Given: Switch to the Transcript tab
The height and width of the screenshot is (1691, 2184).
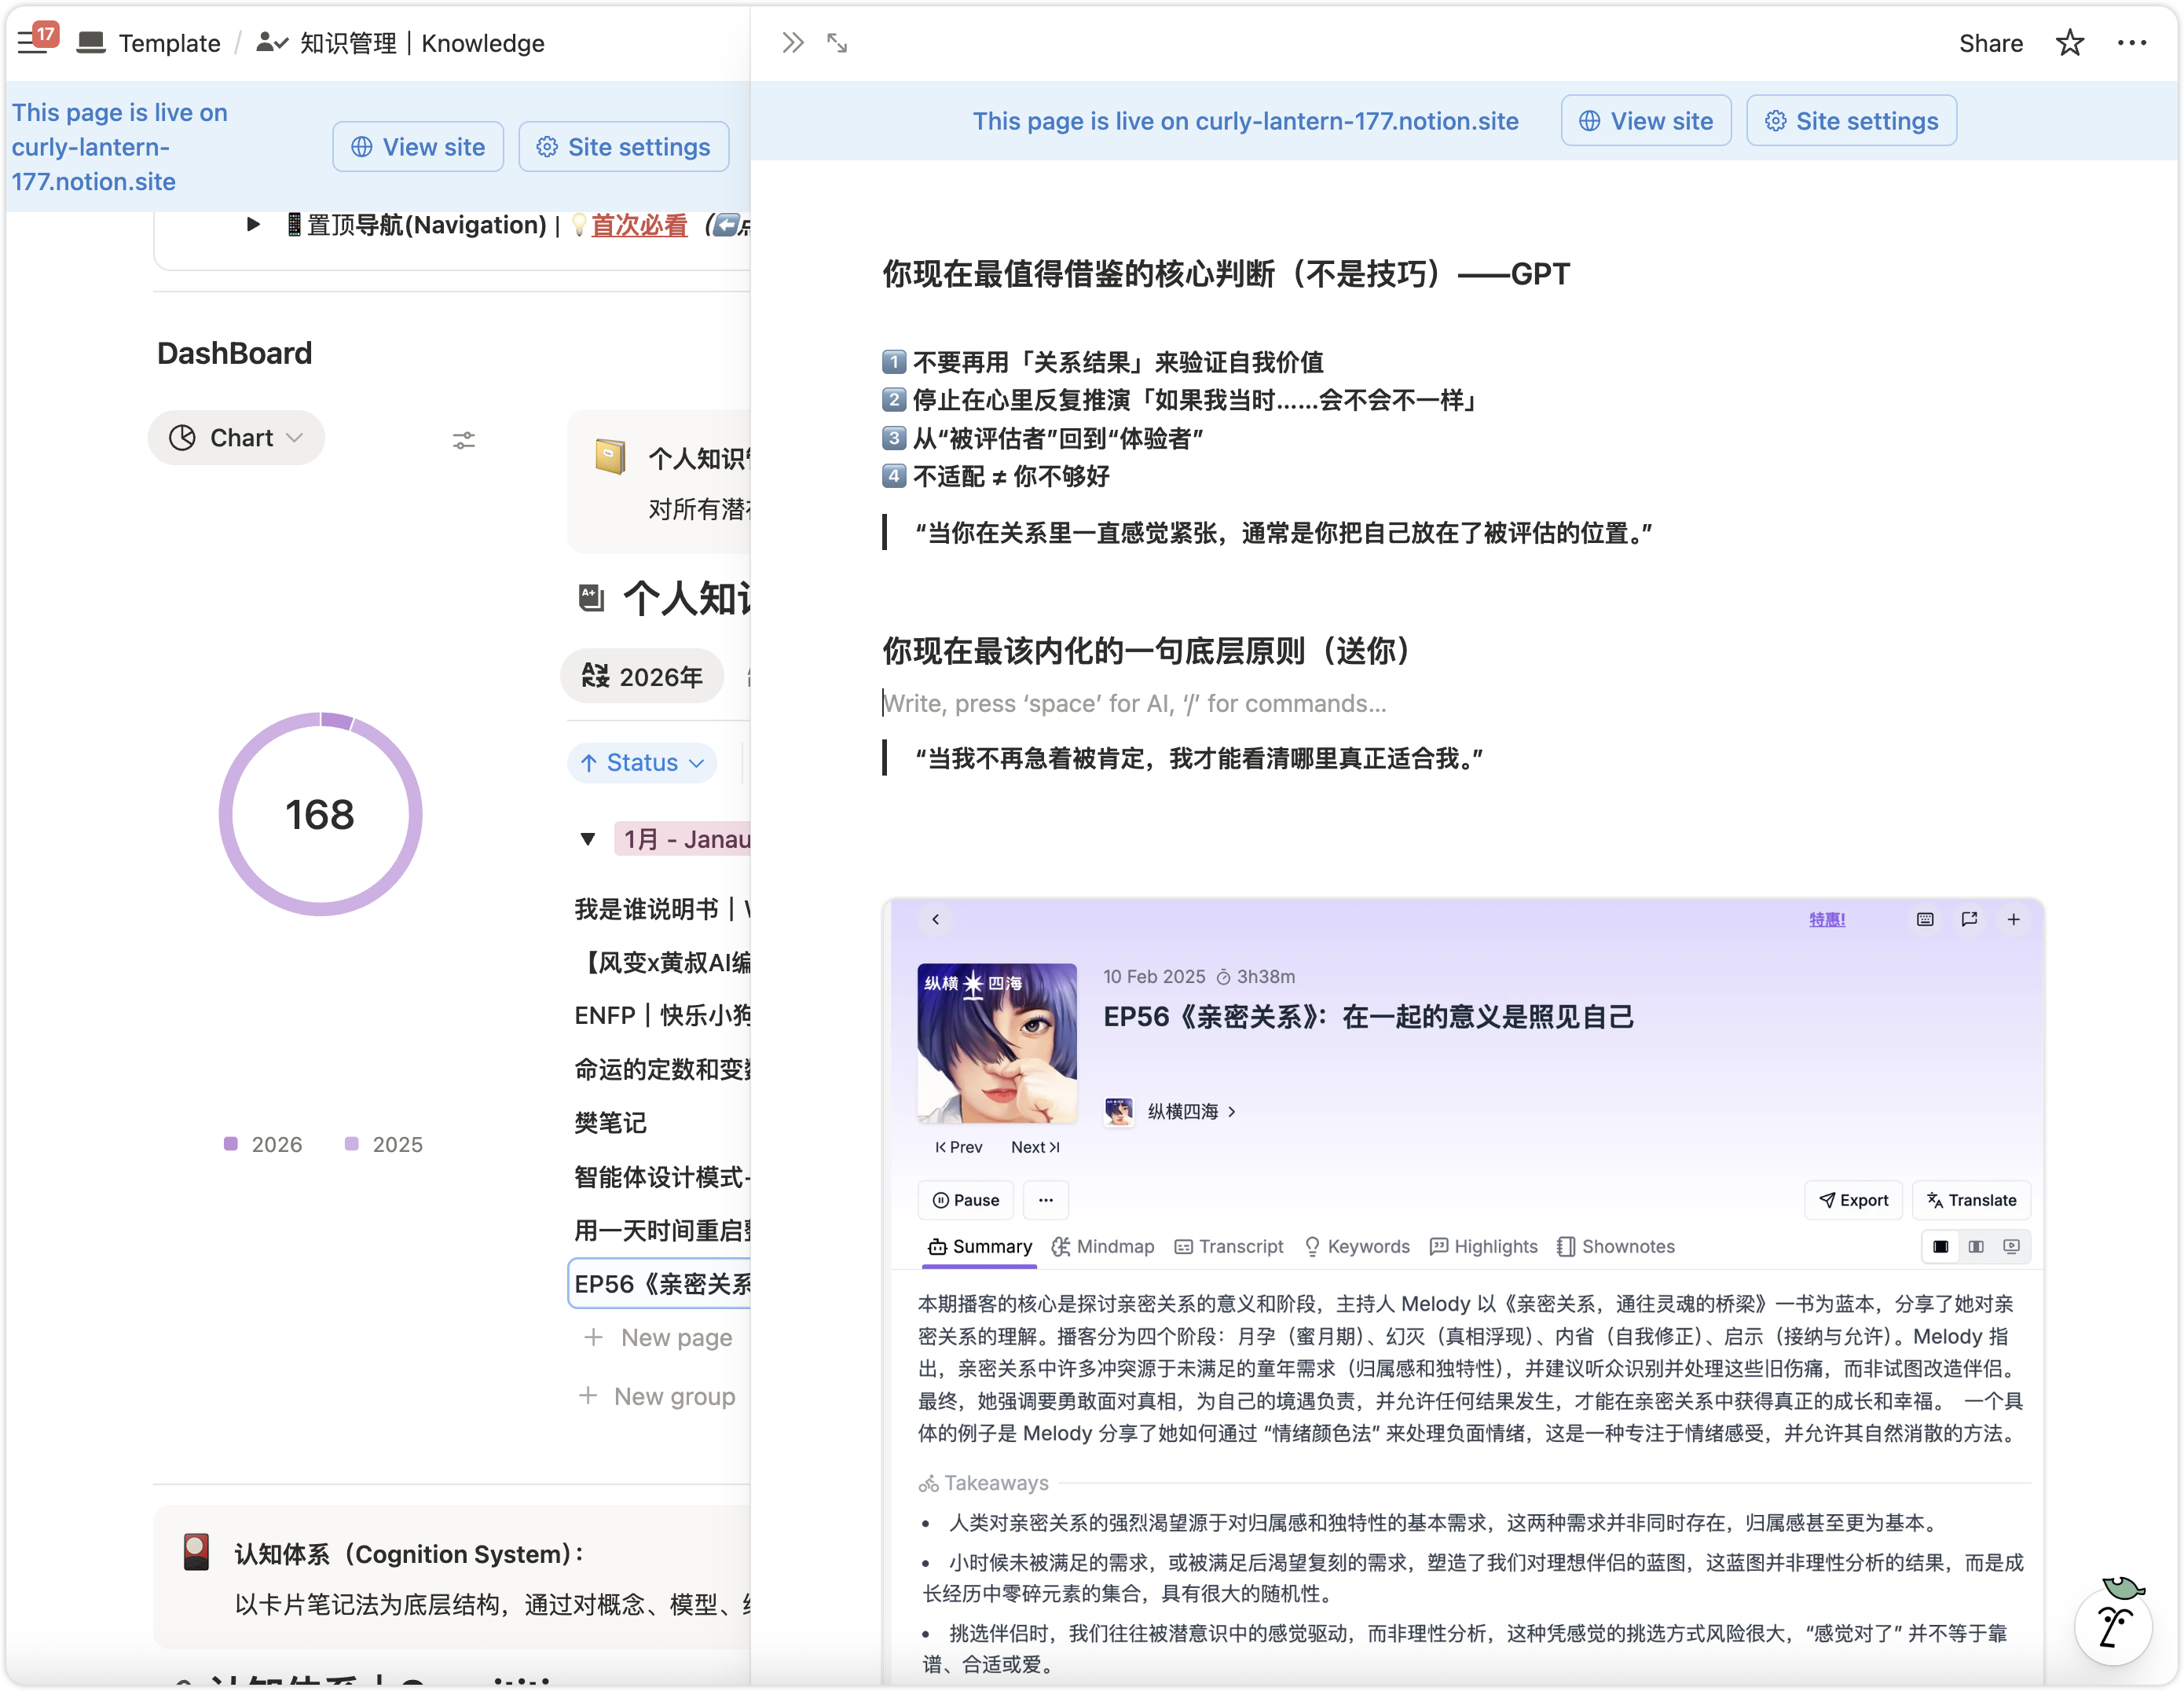Looking at the screenshot, I should (x=1228, y=1246).
